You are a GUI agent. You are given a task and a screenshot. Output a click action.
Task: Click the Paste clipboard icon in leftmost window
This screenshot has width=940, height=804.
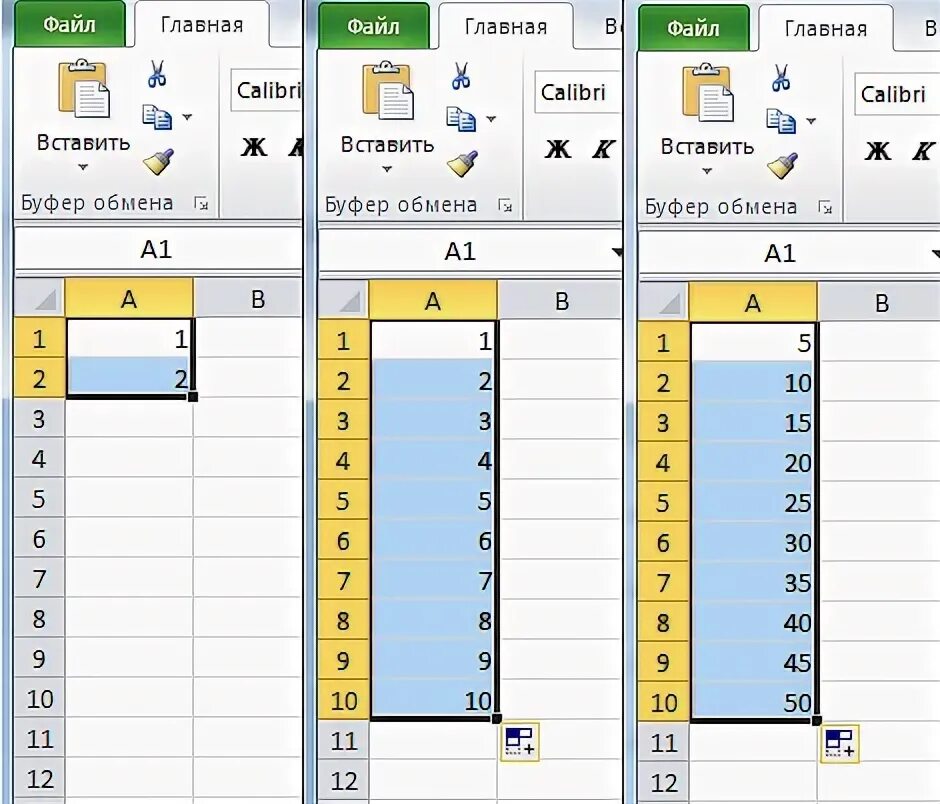point(84,90)
